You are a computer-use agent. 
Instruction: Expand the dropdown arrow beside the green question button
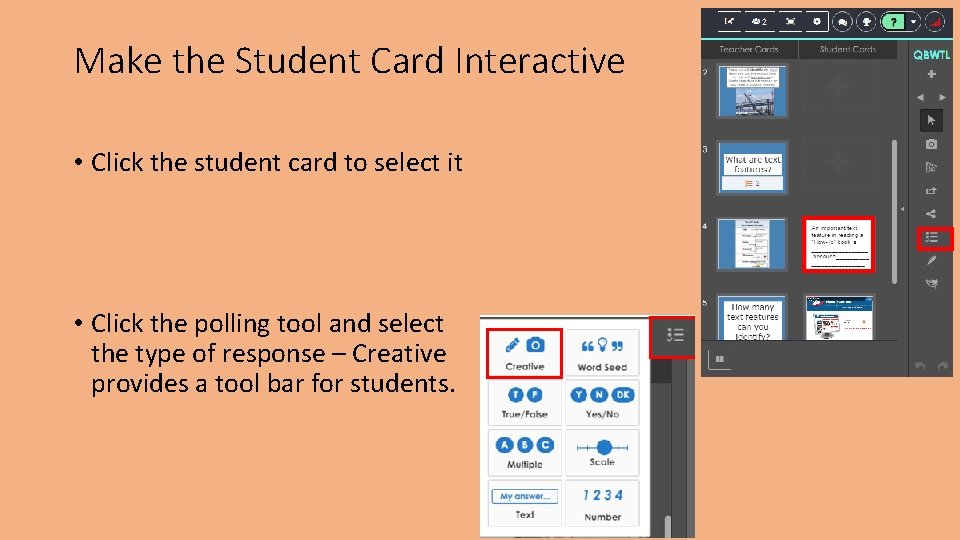click(x=913, y=22)
